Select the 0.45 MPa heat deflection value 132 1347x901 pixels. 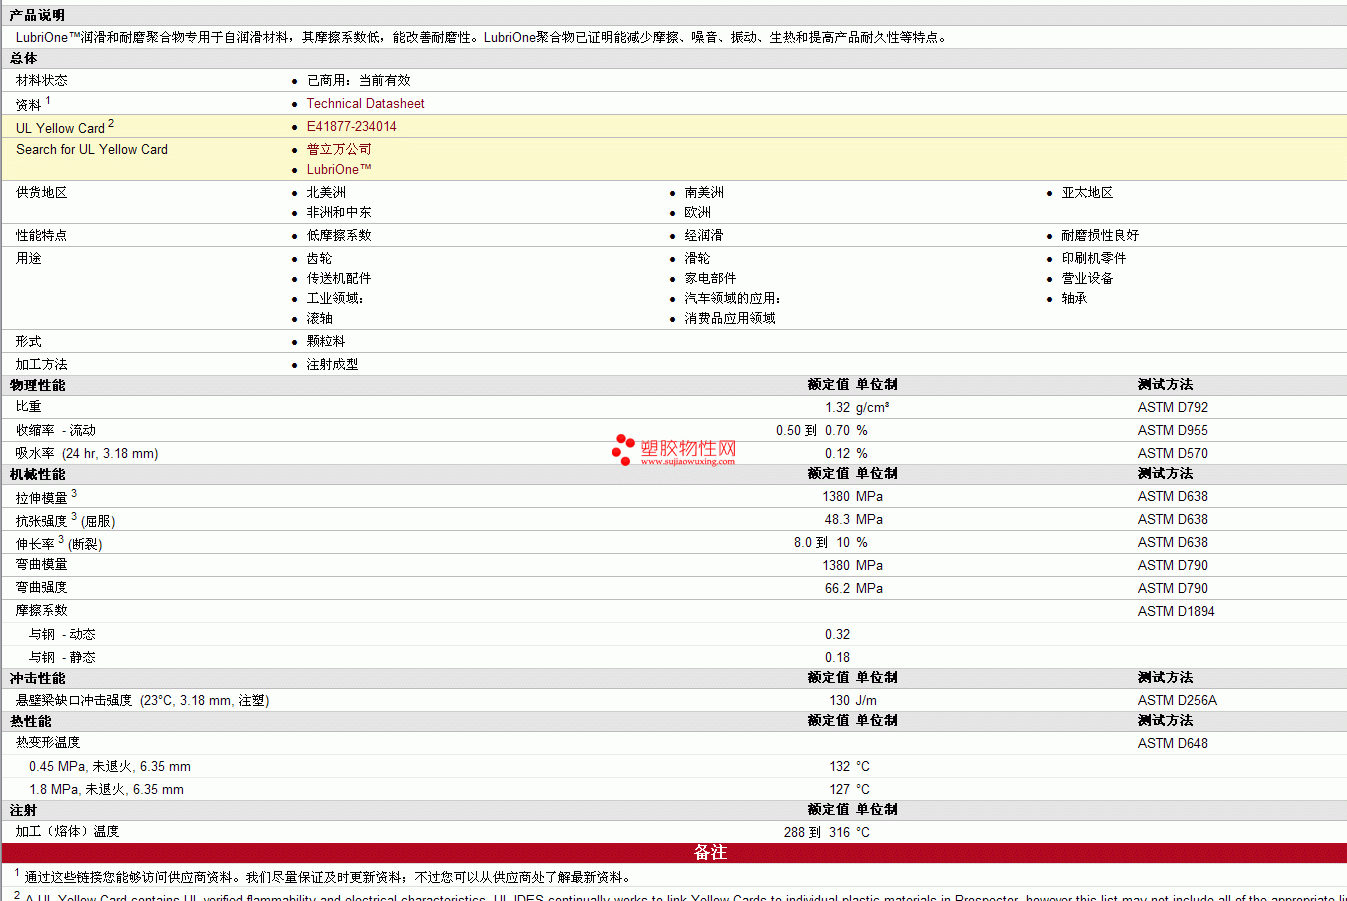[840, 766]
